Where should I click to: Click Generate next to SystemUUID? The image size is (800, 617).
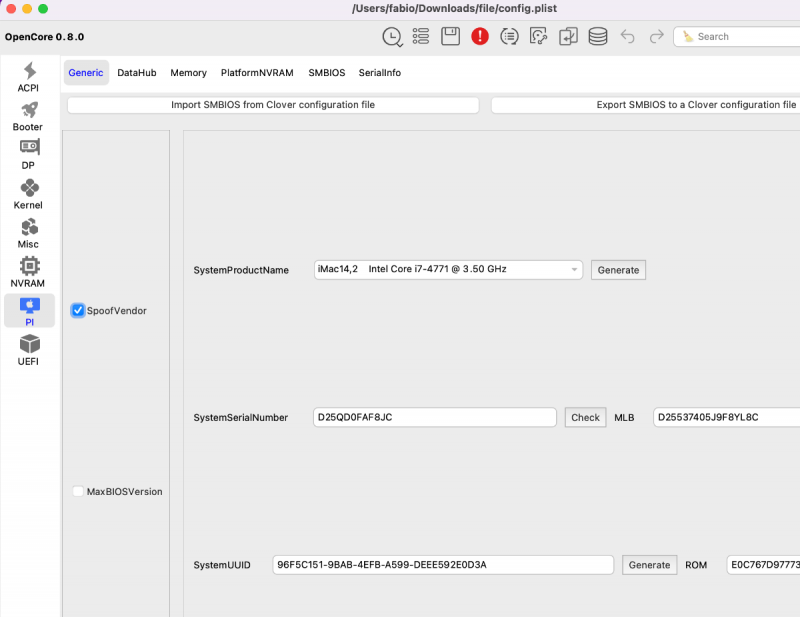pyautogui.click(x=649, y=565)
